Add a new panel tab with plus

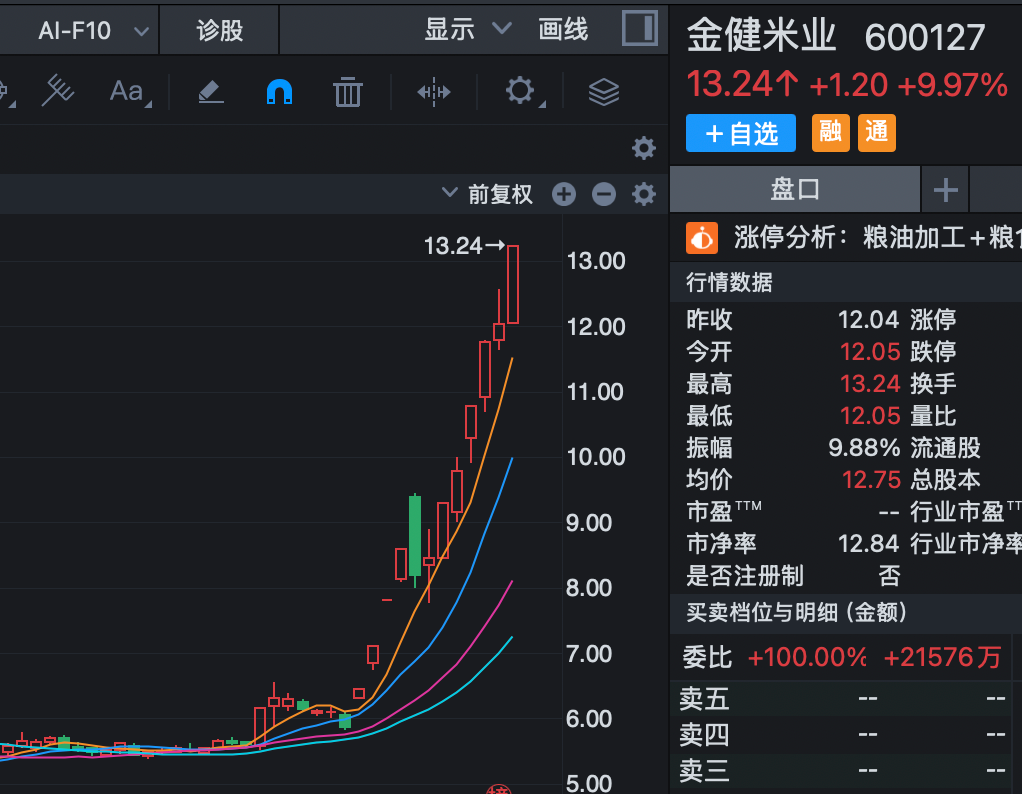[x=945, y=190]
